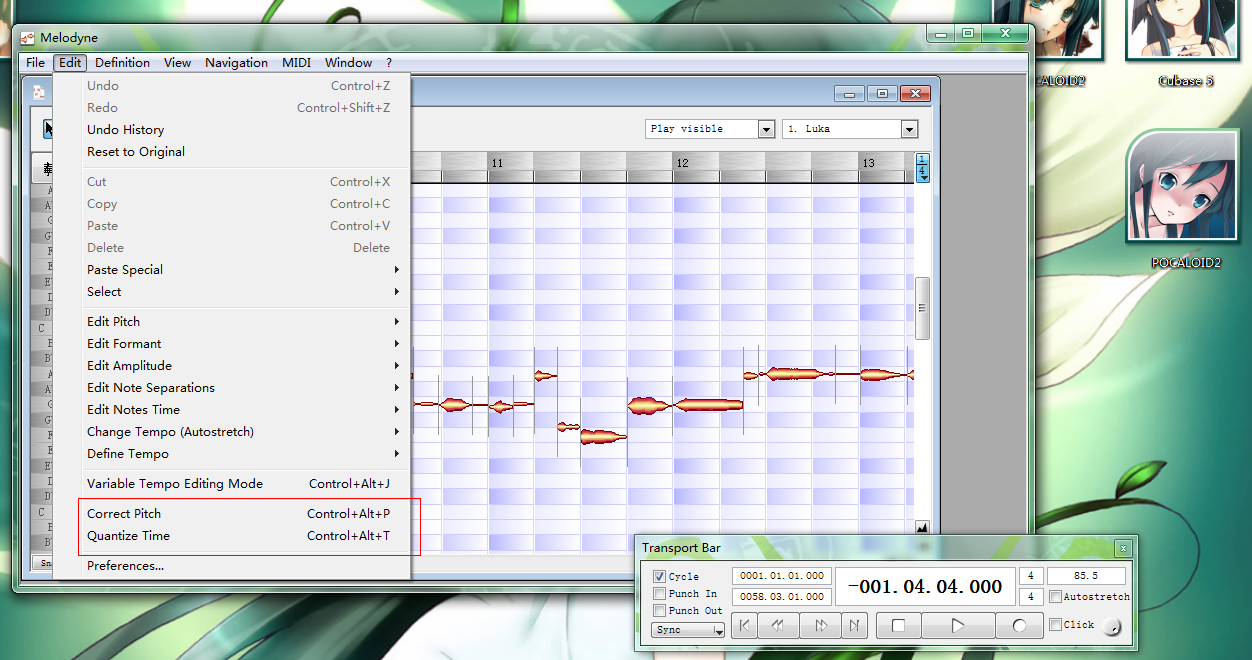Fast forward using the double-right-arrow transport button
The height and width of the screenshot is (660, 1252).
tap(821, 626)
